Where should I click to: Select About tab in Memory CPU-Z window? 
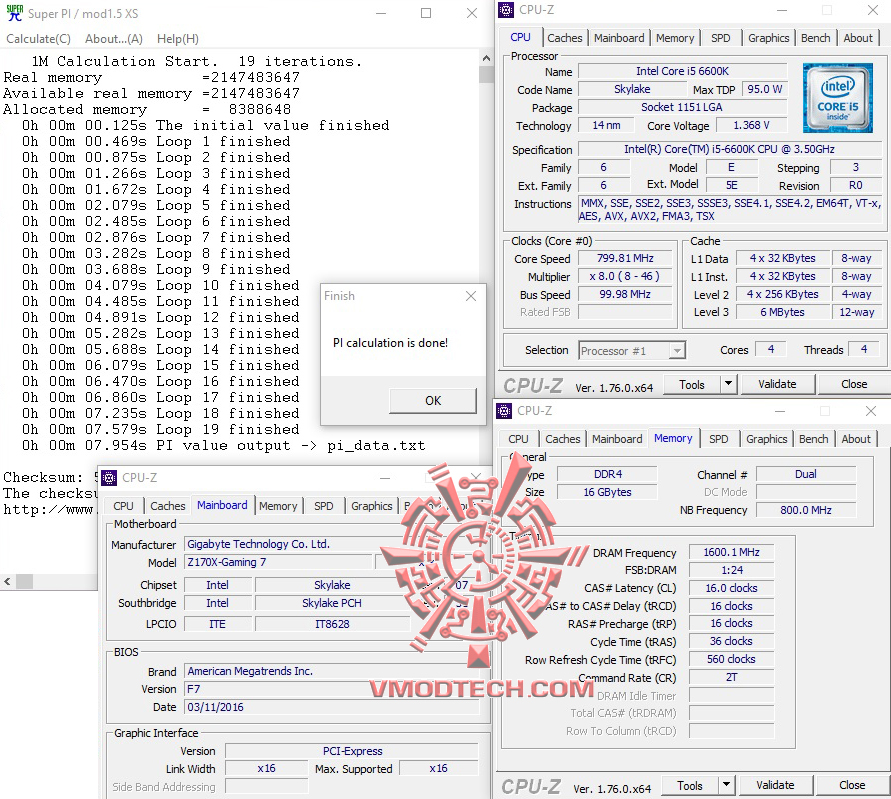pyautogui.click(x=856, y=439)
